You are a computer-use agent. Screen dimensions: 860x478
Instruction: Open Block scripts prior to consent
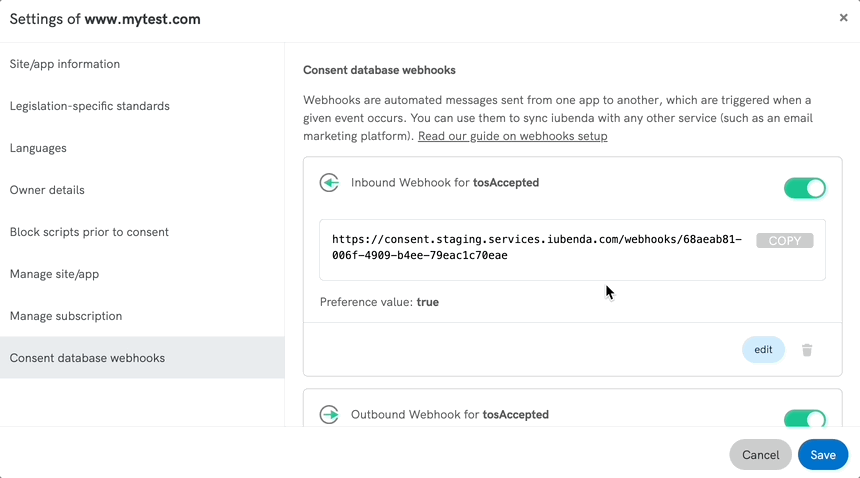(x=89, y=232)
